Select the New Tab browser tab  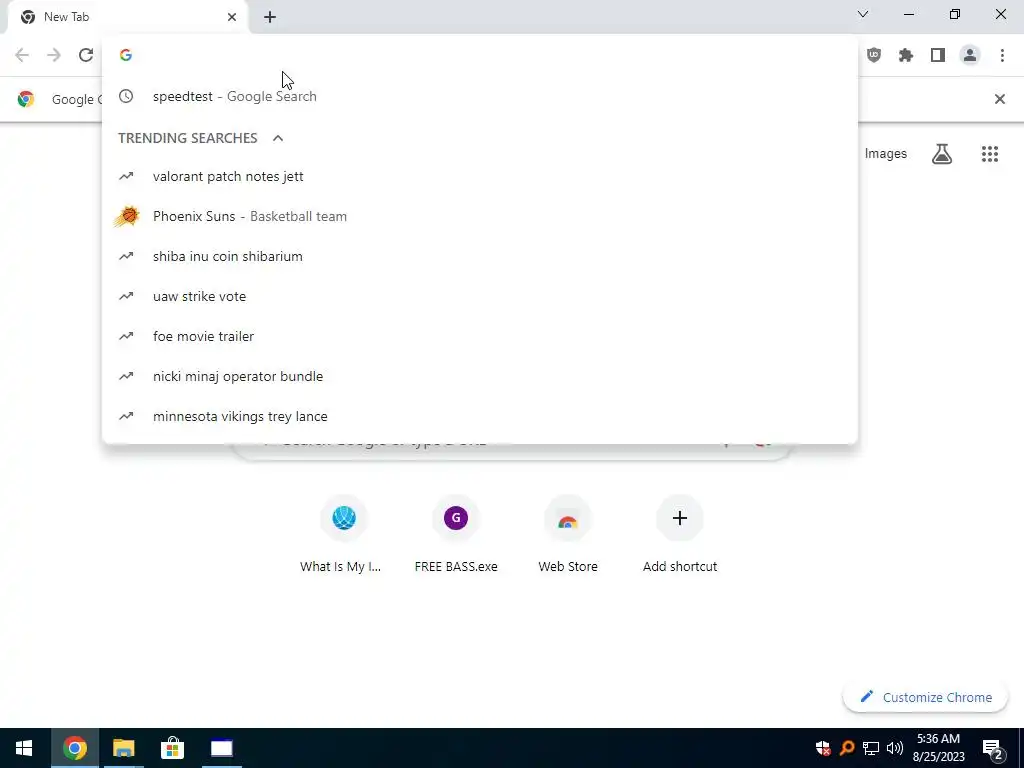coord(127,17)
